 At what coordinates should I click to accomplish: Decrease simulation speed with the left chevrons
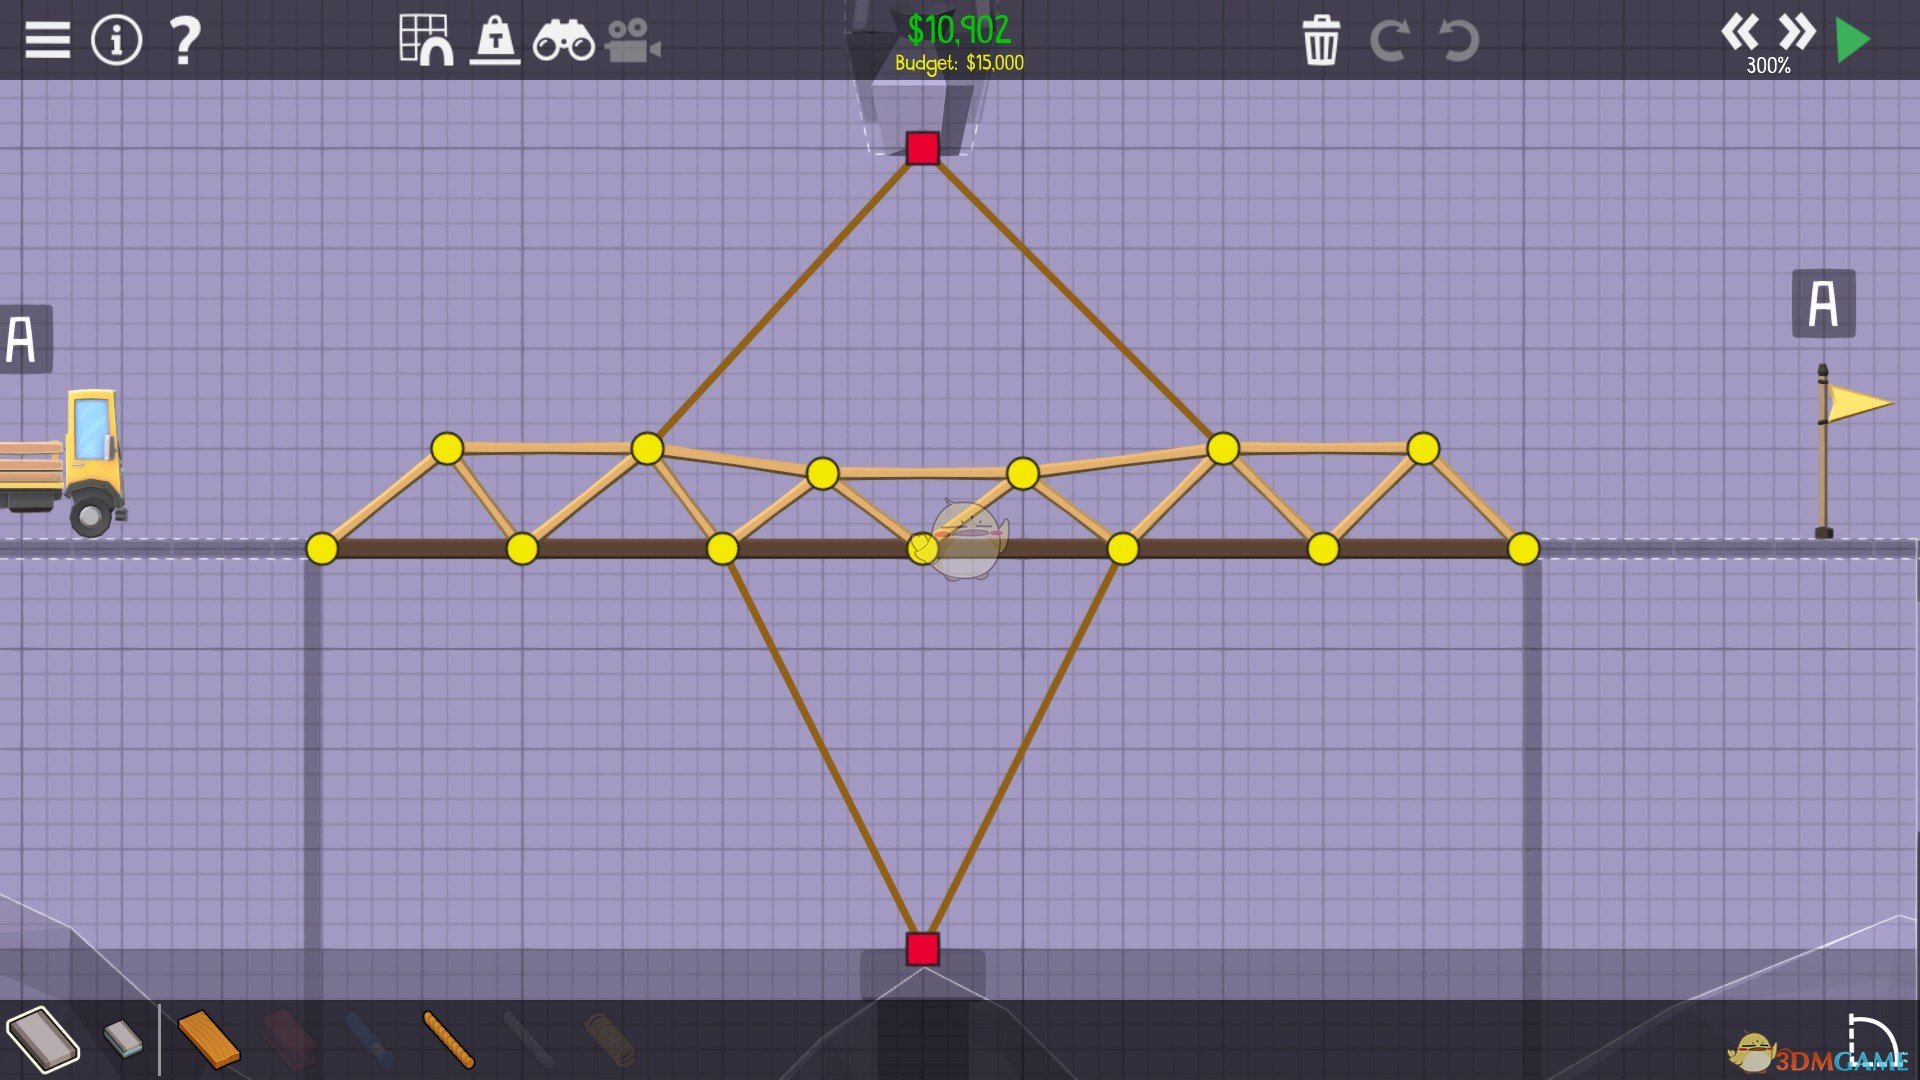point(1740,32)
